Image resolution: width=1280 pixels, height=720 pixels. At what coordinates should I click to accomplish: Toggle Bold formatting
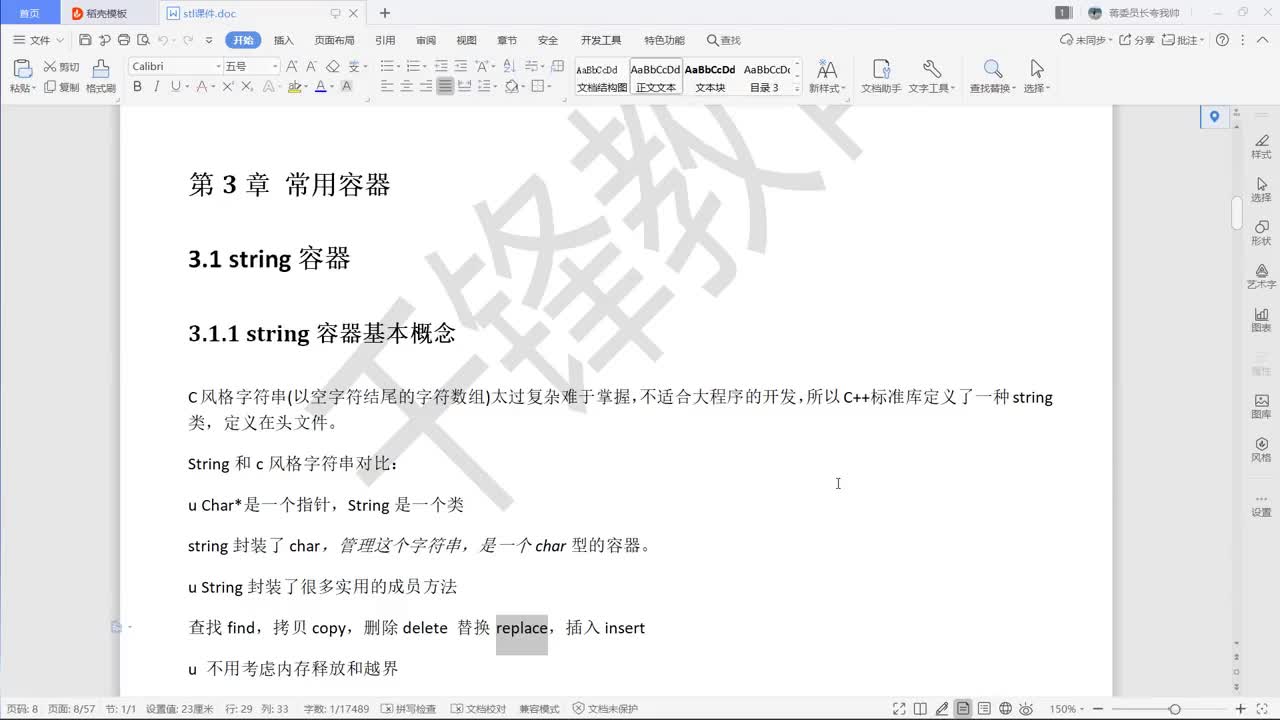click(x=137, y=87)
